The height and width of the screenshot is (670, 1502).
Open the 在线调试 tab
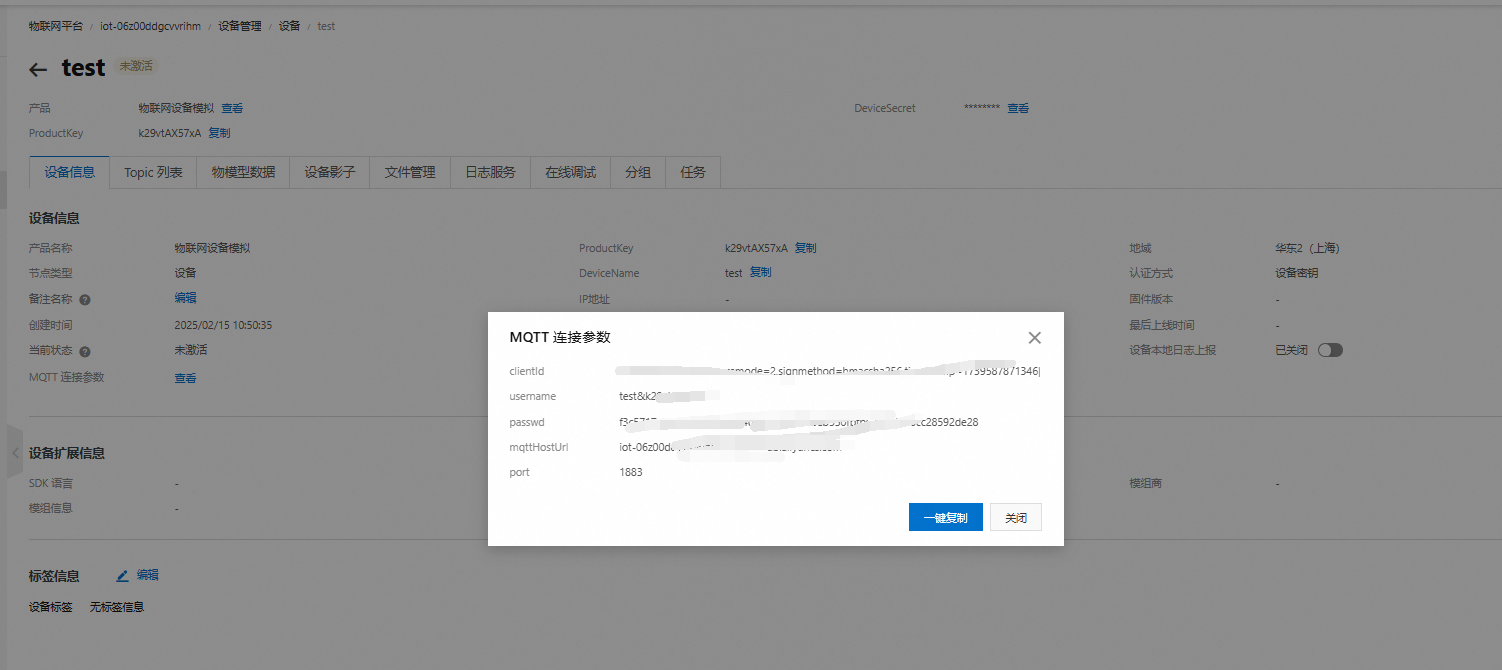tap(570, 172)
